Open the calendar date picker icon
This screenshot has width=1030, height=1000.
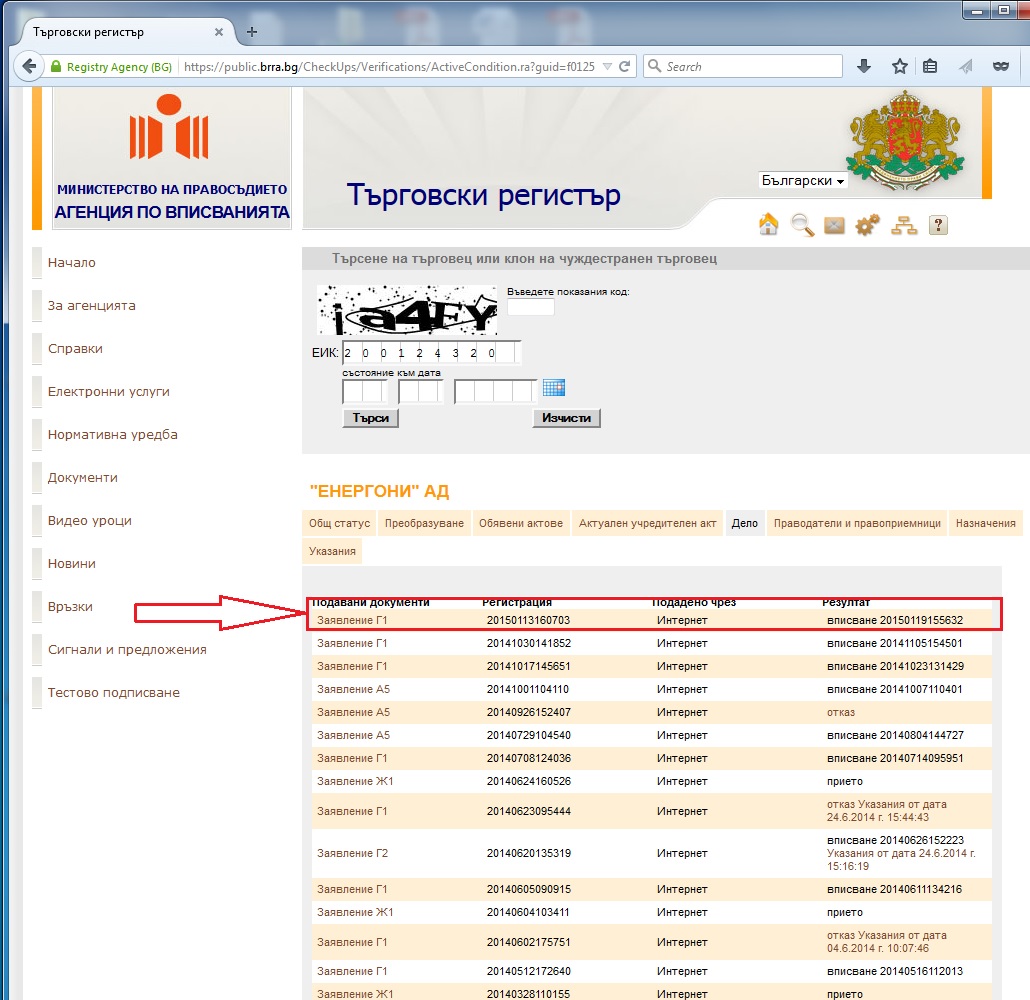click(x=554, y=388)
